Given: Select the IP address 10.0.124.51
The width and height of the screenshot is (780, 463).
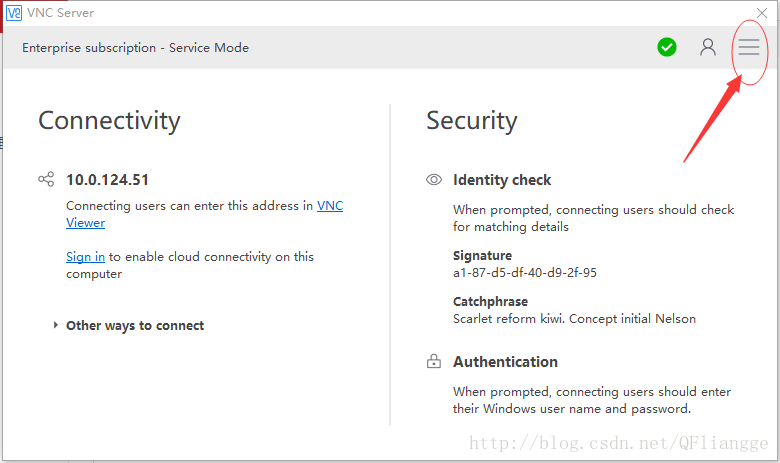Looking at the screenshot, I should [x=107, y=180].
